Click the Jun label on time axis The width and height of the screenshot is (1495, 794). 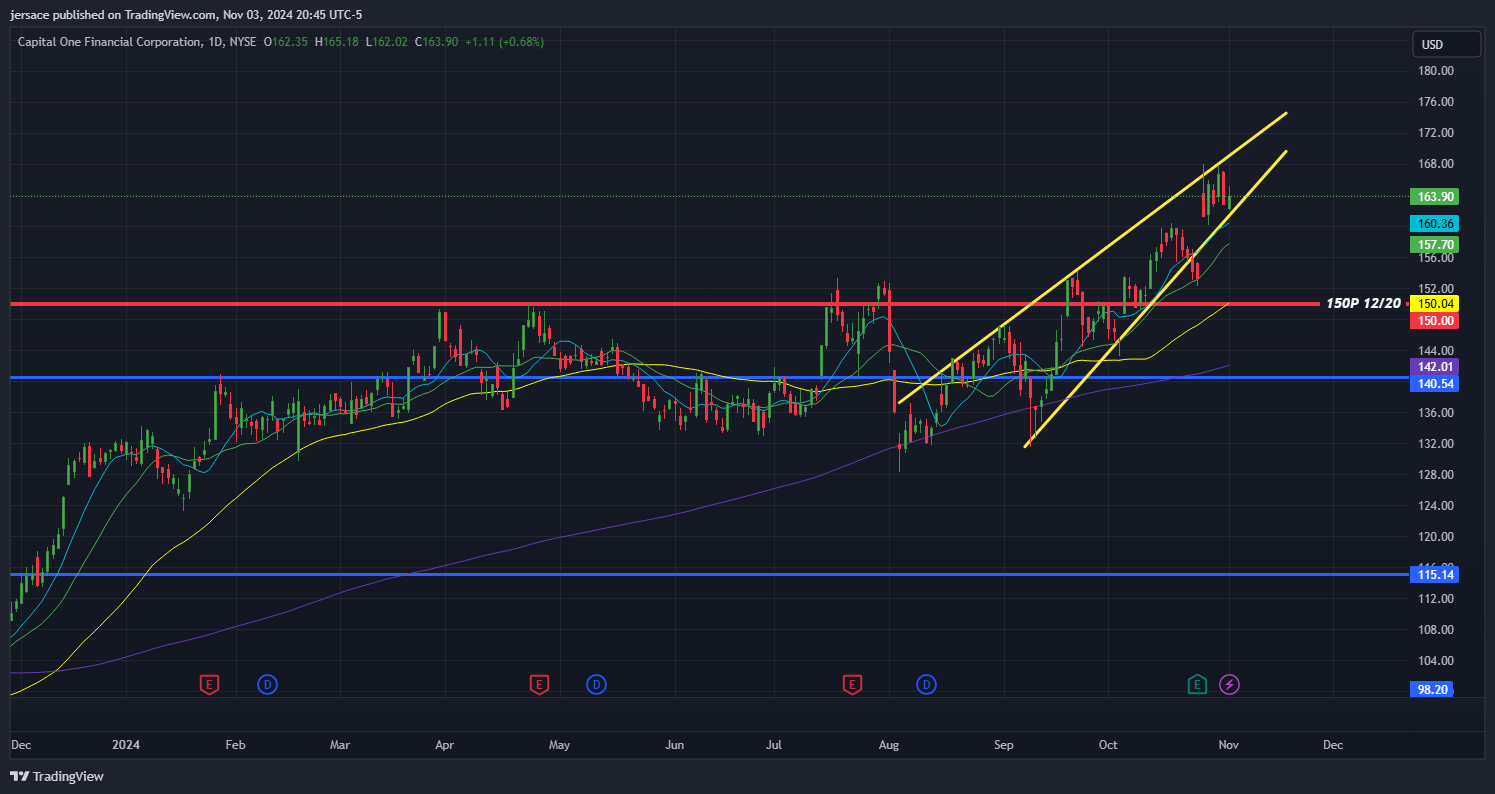click(675, 745)
